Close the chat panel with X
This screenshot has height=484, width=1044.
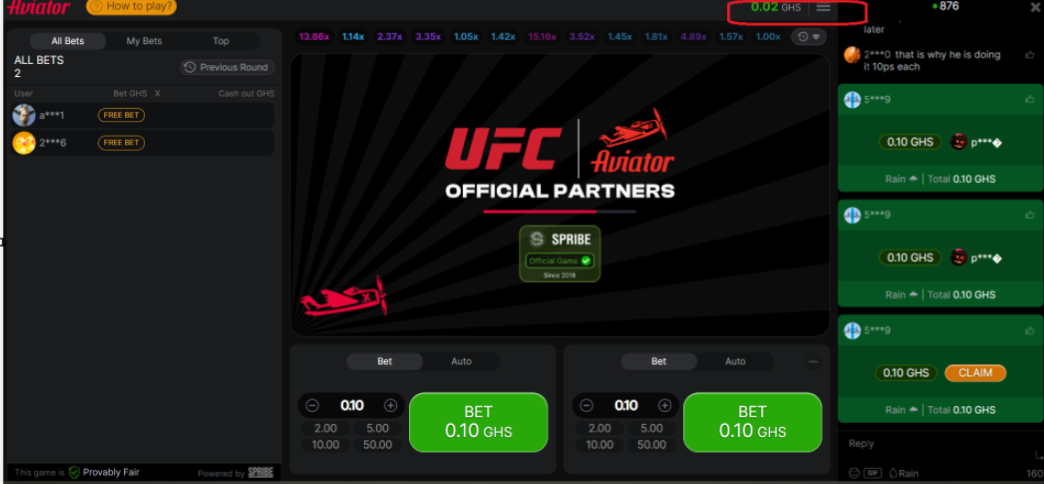pyautogui.click(x=1035, y=7)
